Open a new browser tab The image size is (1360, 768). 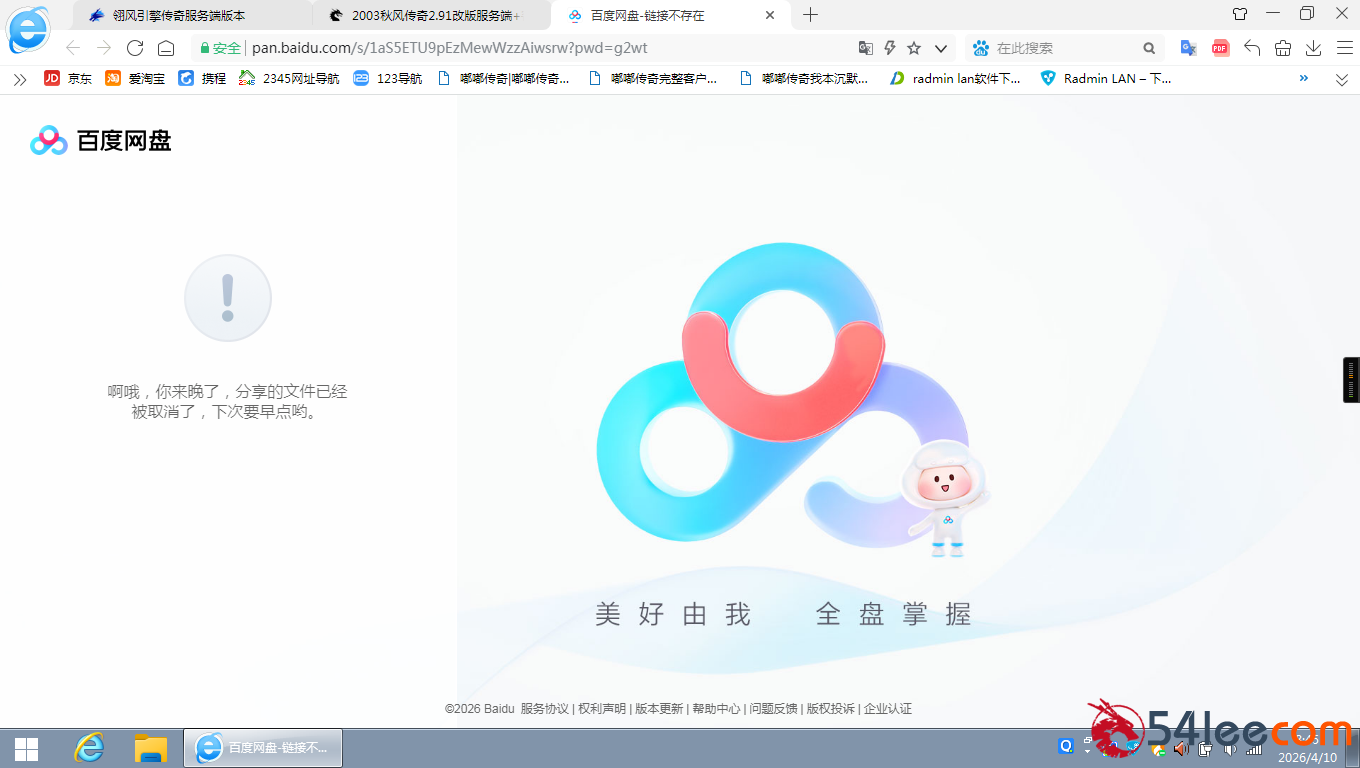pos(810,15)
